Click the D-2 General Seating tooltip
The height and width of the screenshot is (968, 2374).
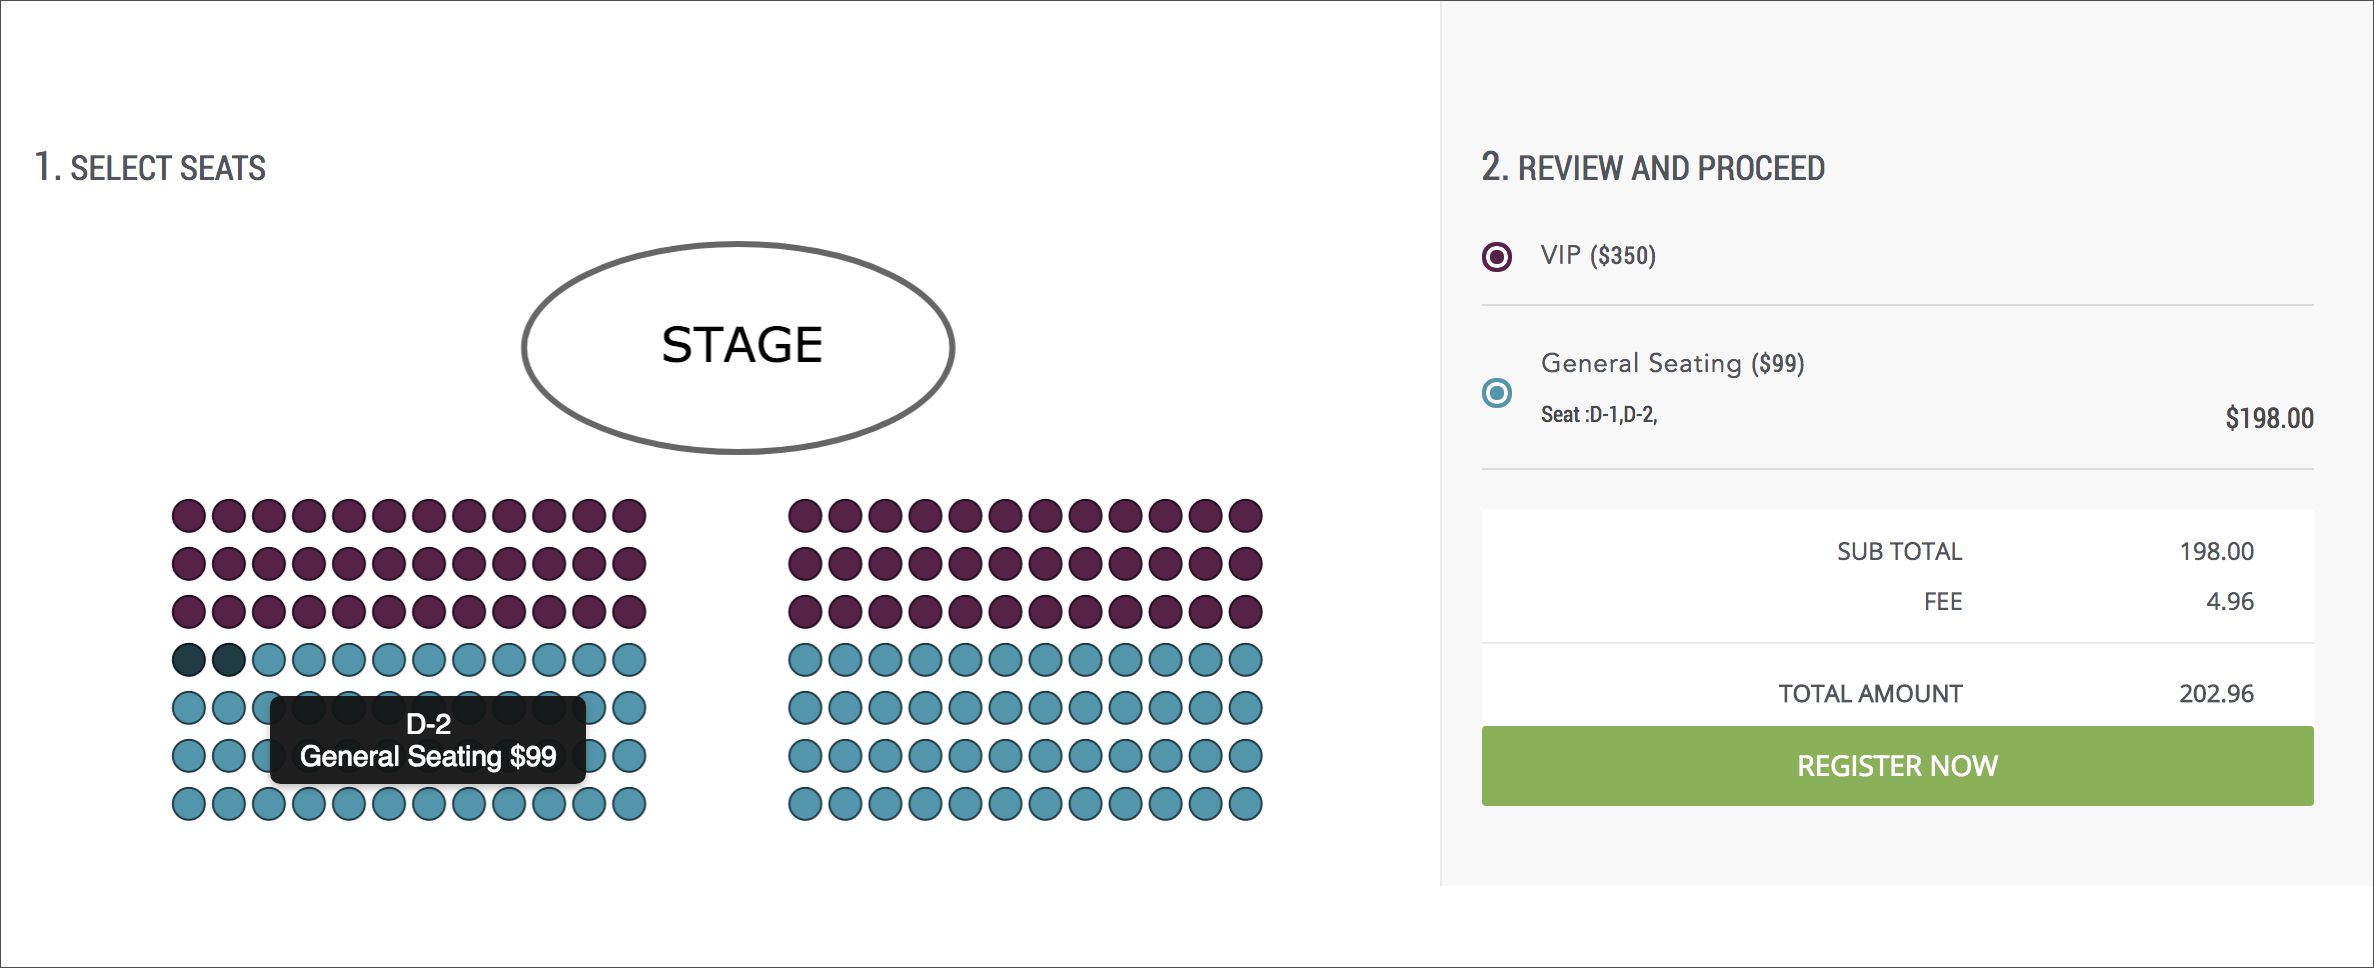428,740
